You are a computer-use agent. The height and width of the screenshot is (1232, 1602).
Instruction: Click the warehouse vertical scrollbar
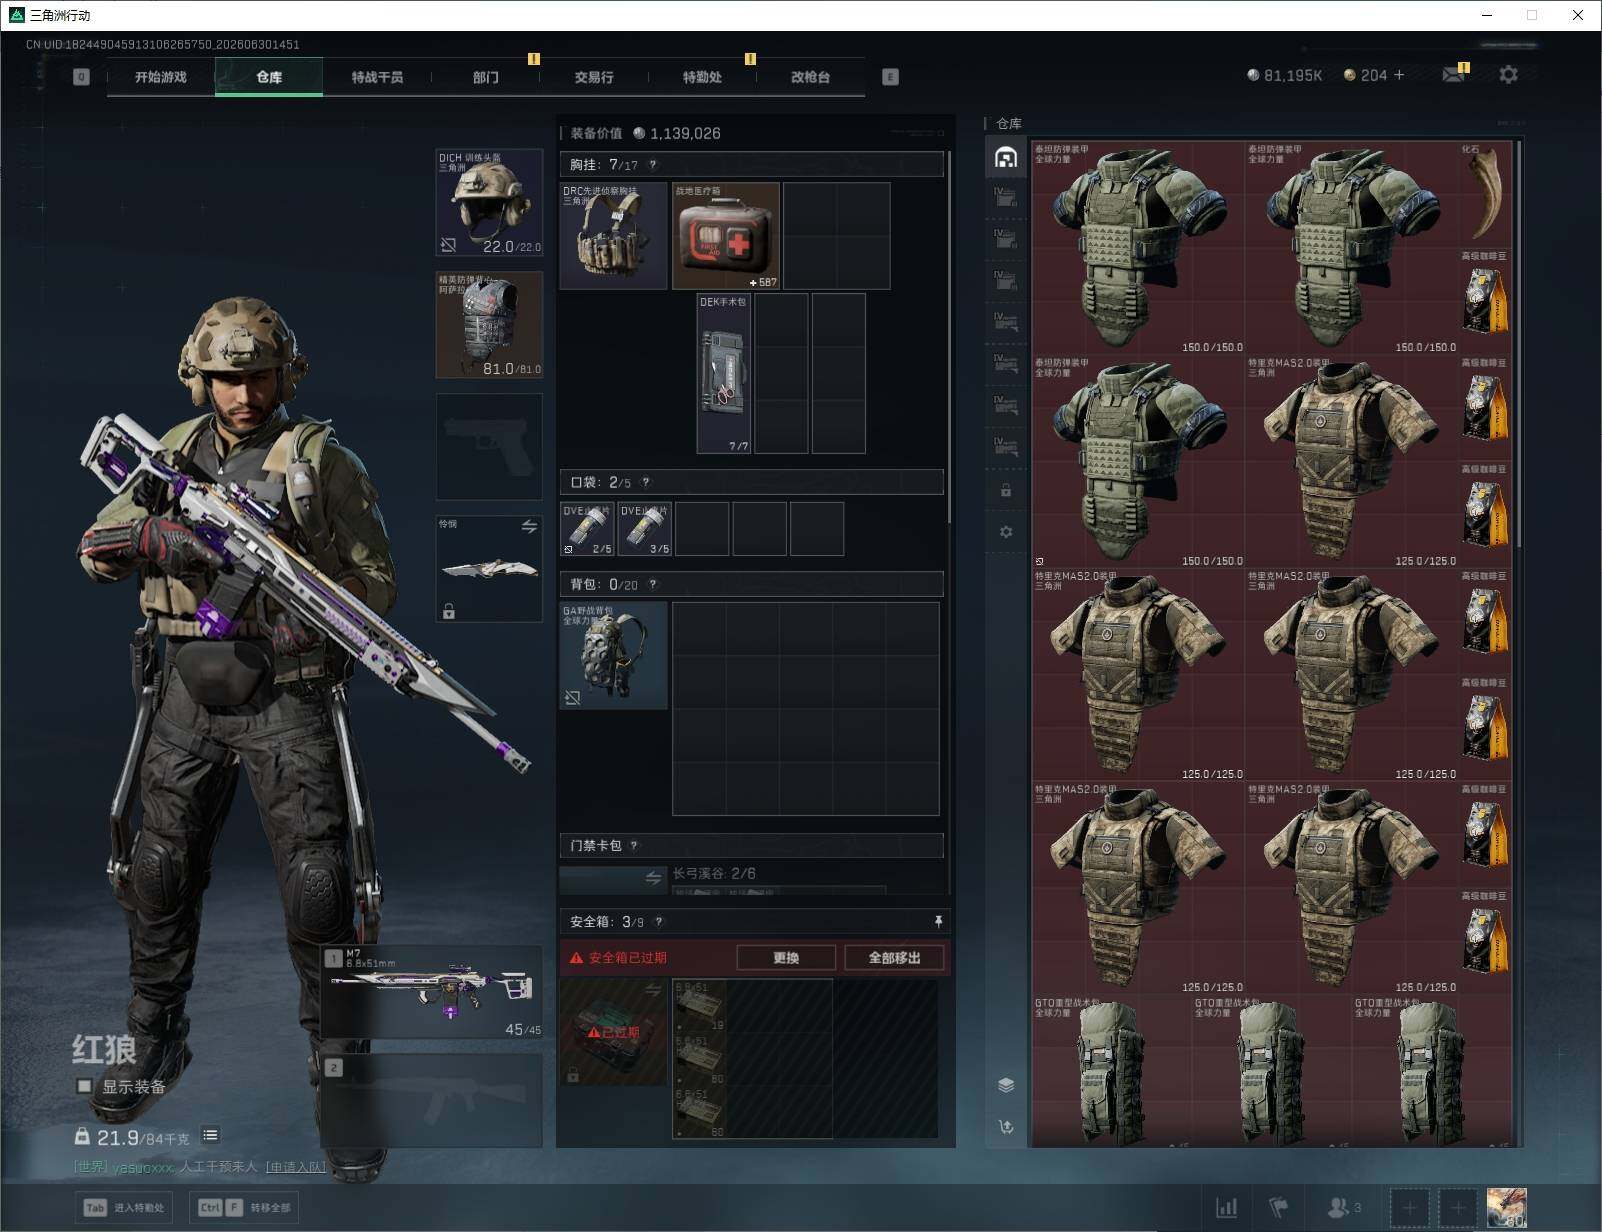[x=1519, y=344]
